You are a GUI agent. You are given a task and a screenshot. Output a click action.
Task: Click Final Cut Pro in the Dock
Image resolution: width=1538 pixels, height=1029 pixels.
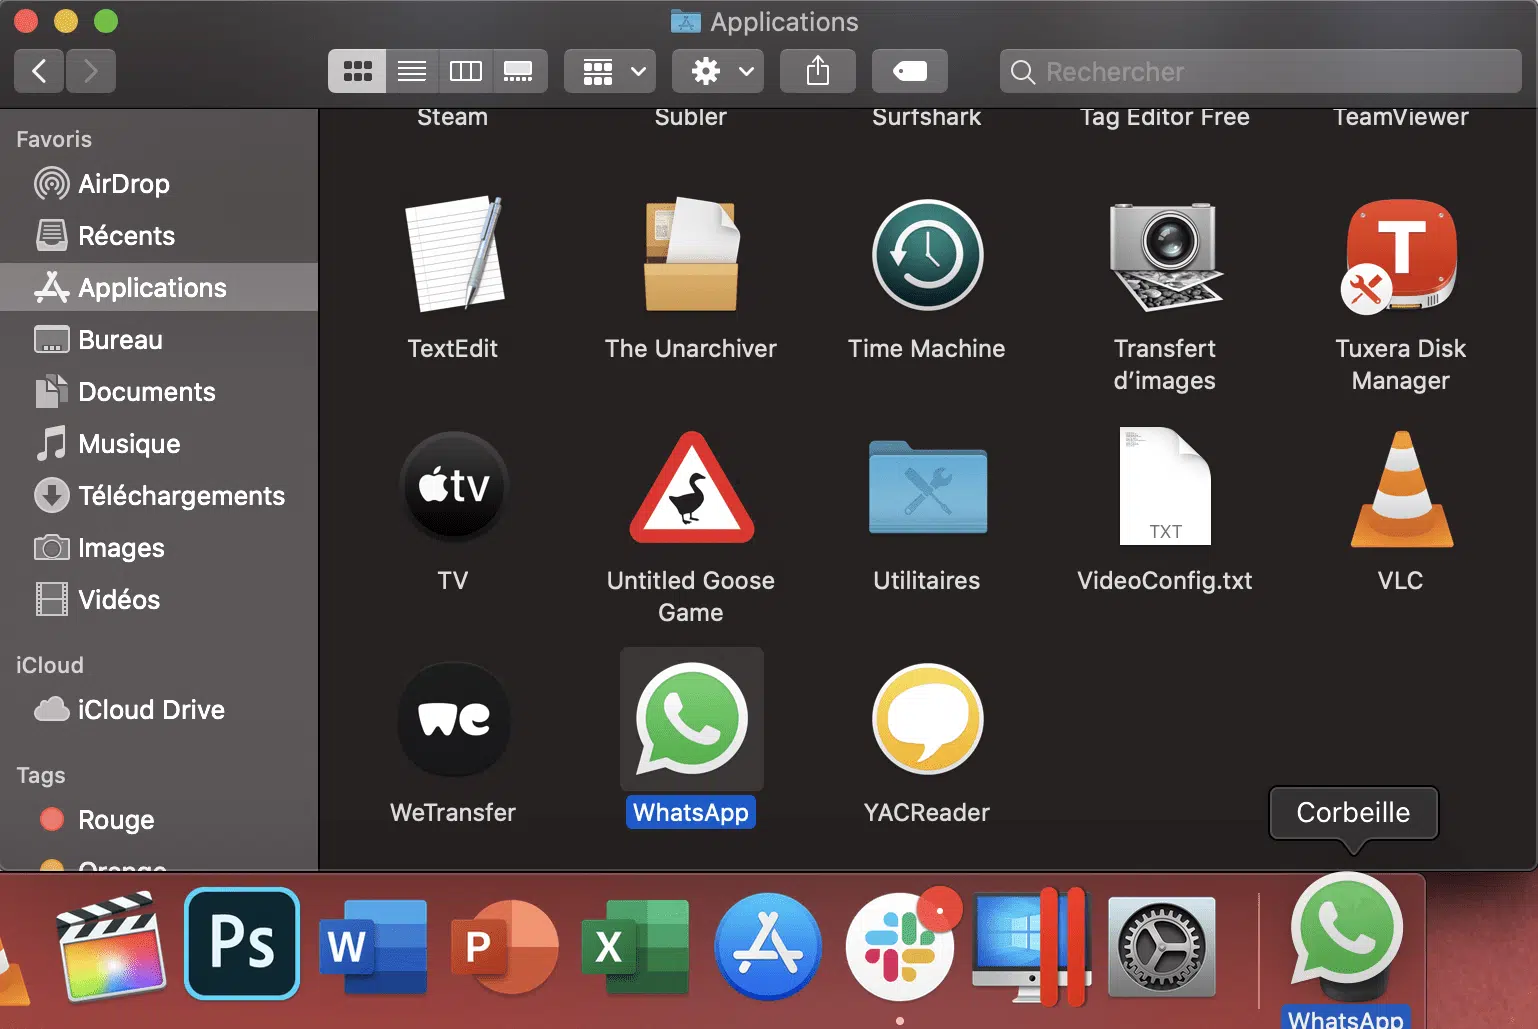coord(110,946)
